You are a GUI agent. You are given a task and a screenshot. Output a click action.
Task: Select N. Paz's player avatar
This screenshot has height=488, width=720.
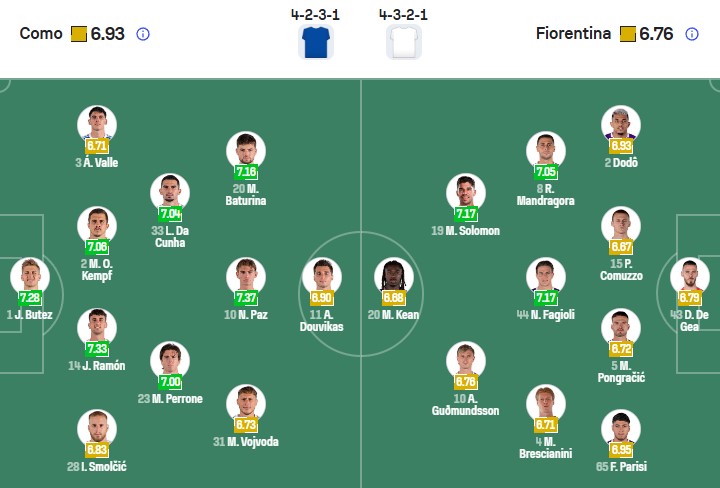245,276
